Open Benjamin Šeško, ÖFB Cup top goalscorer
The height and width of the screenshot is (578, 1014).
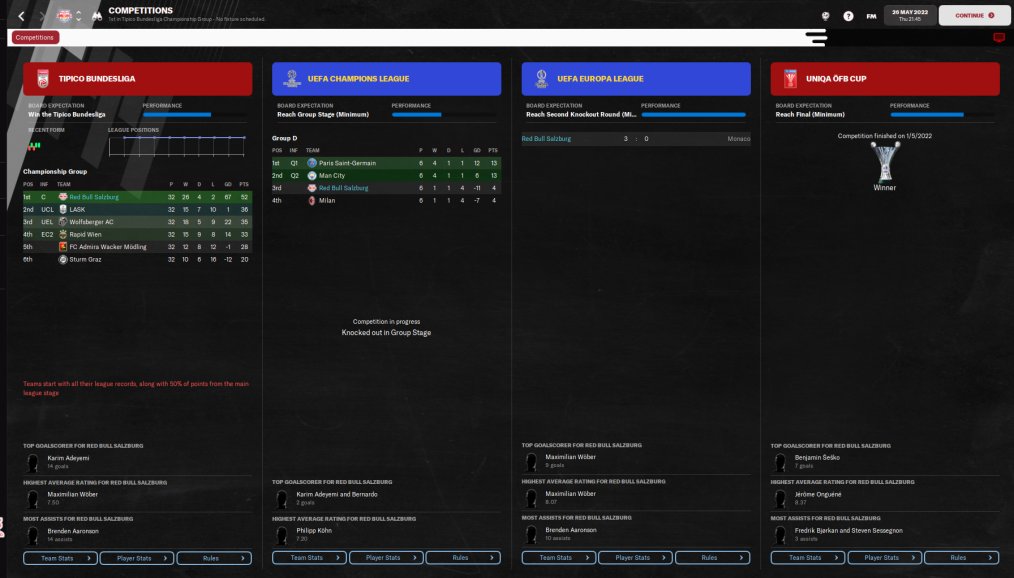pos(817,458)
